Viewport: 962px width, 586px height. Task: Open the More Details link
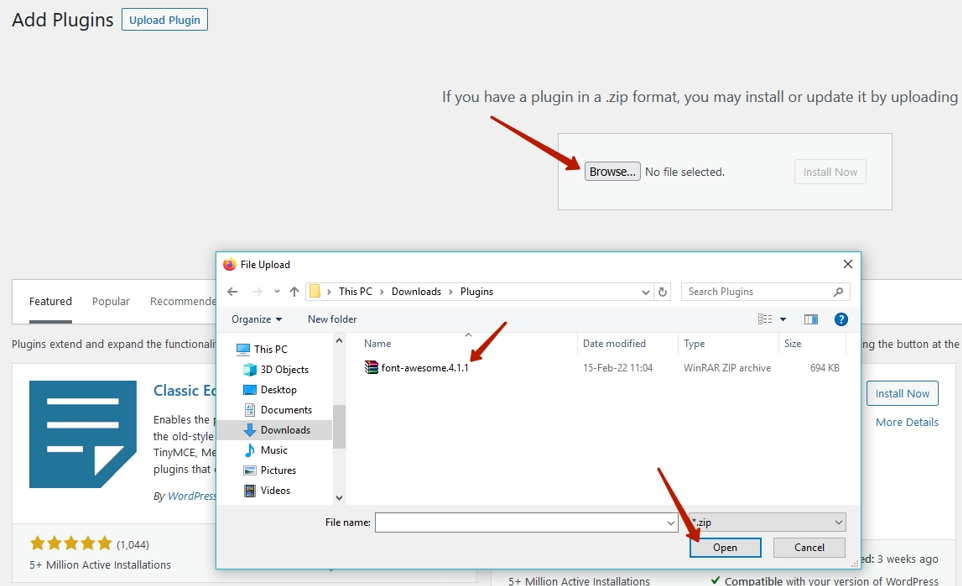[x=907, y=422]
